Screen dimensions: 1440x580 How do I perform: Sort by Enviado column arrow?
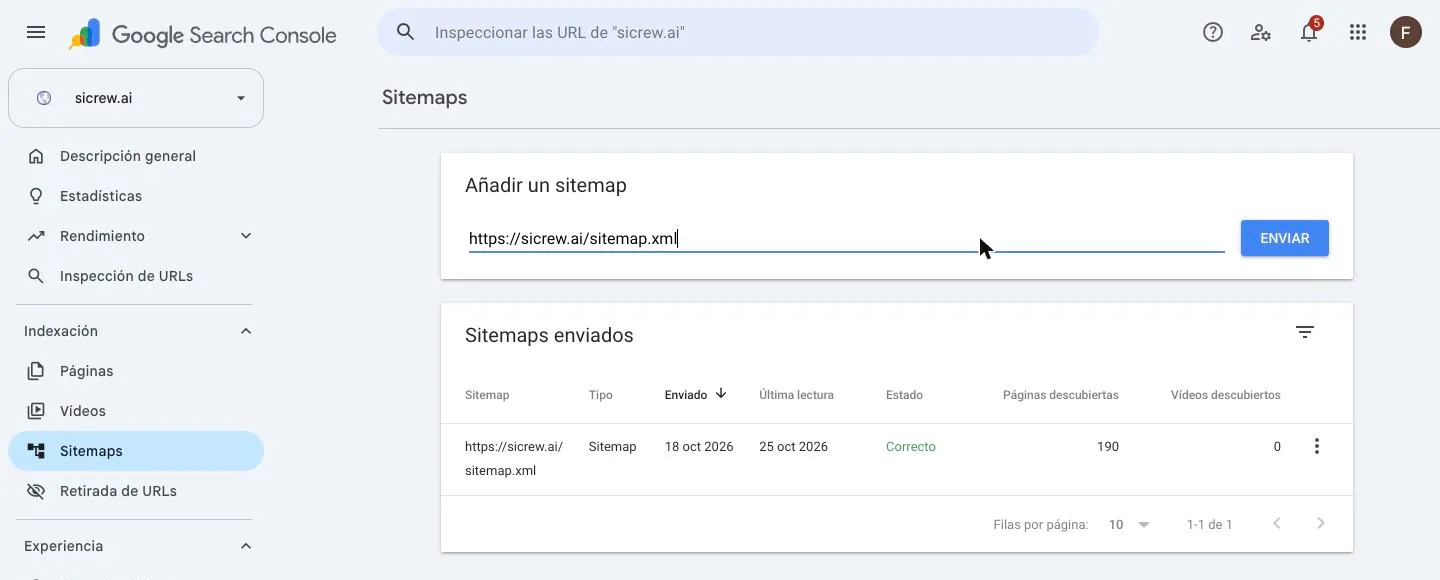[x=721, y=394]
